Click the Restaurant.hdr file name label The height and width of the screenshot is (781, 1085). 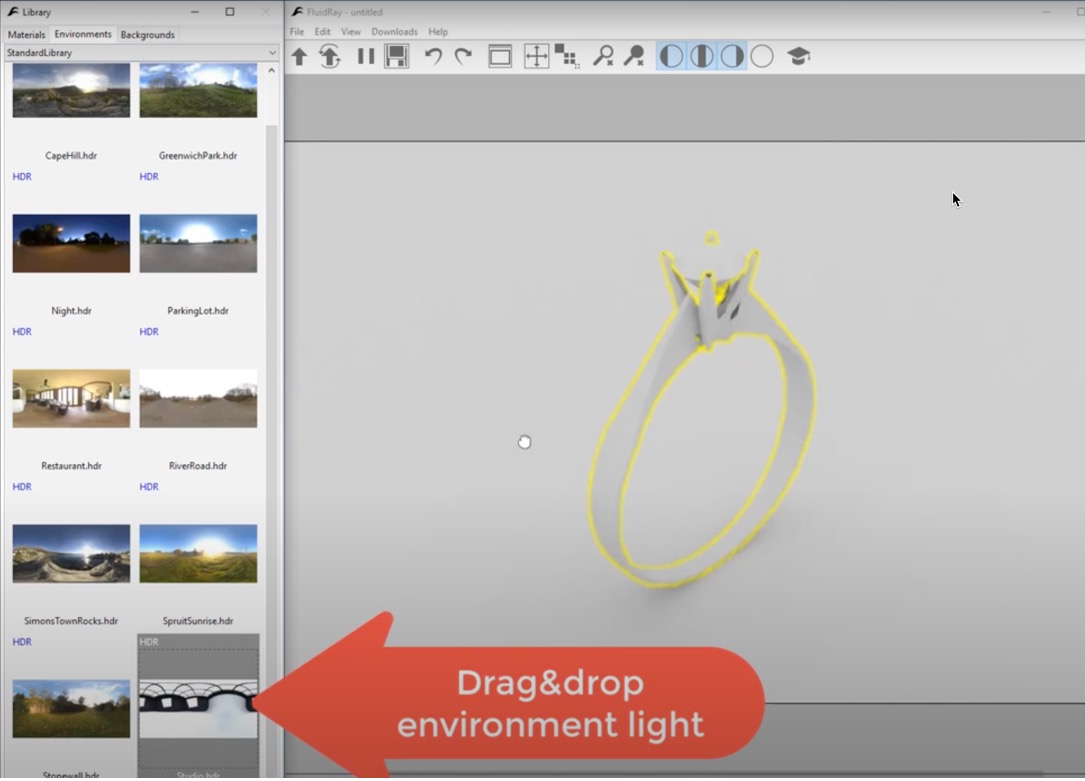[71, 466]
